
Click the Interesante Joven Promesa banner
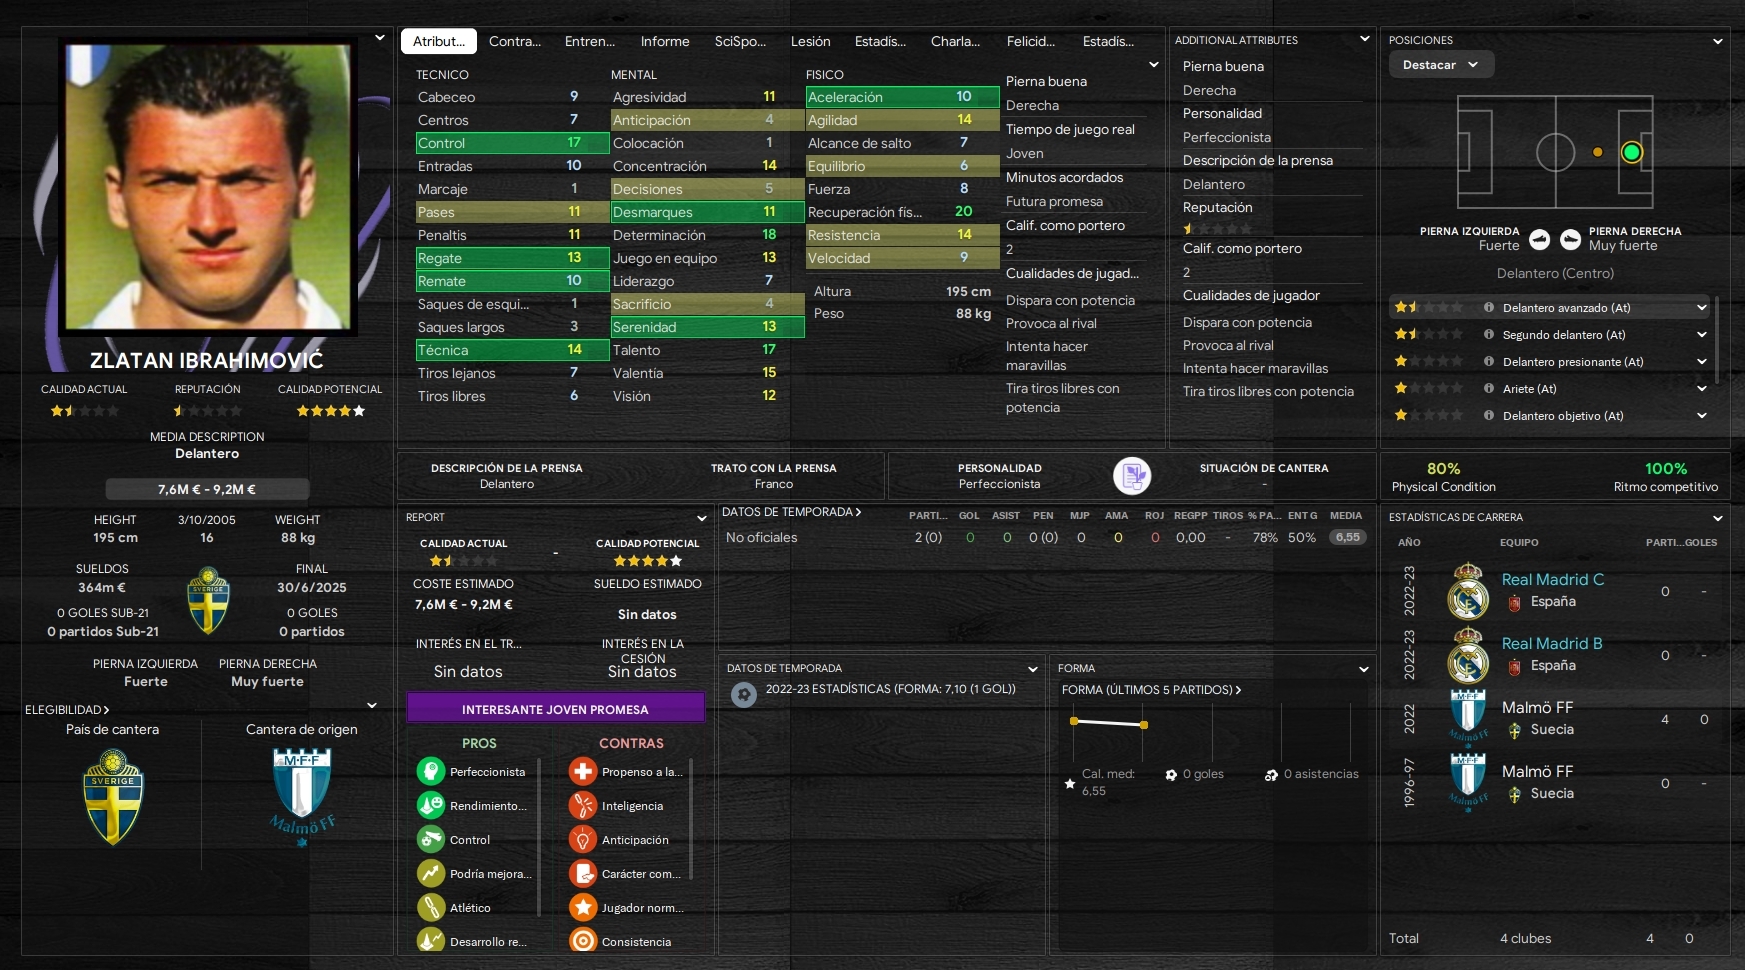(555, 709)
